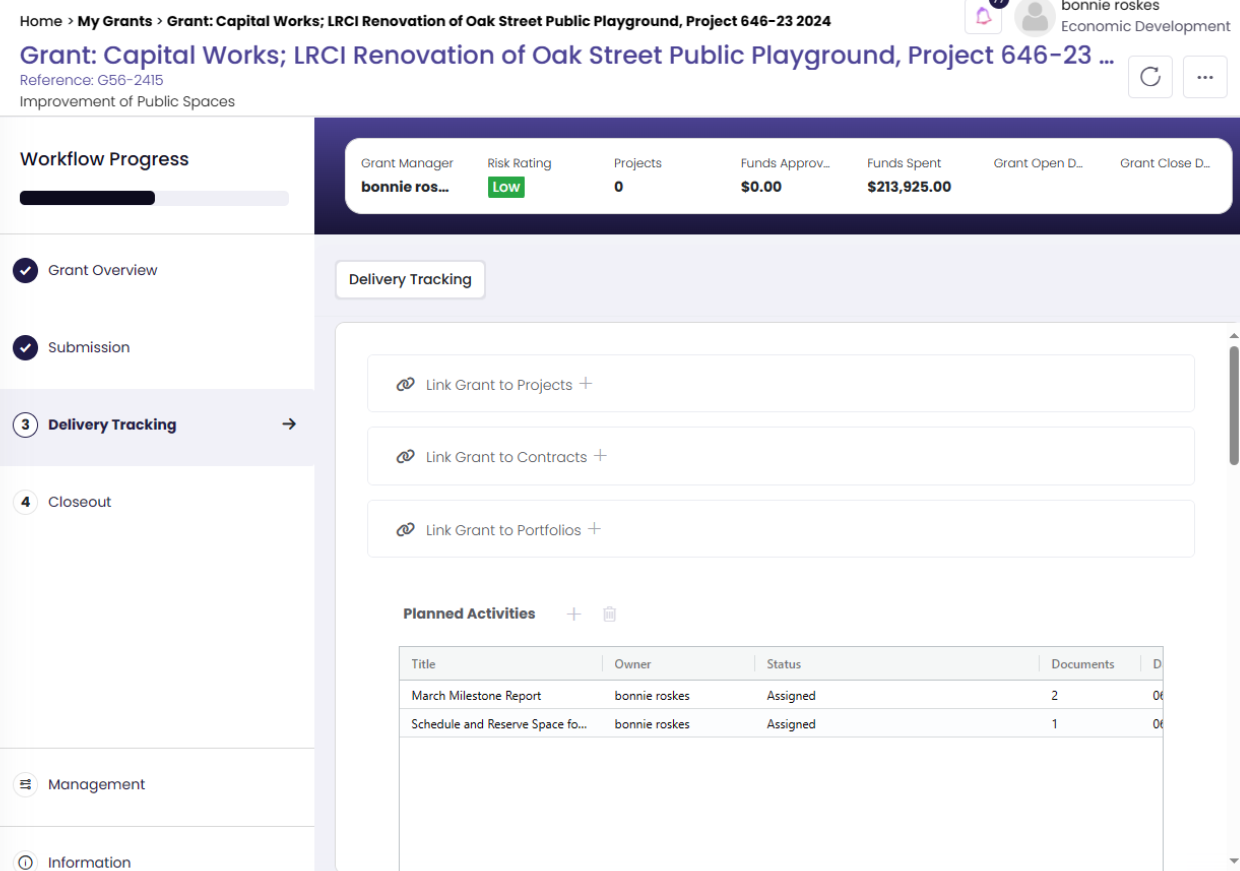The height and width of the screenshot is (871, 1240).
Task: Add a project link with the plus
Action: click(x=586, y=383)
